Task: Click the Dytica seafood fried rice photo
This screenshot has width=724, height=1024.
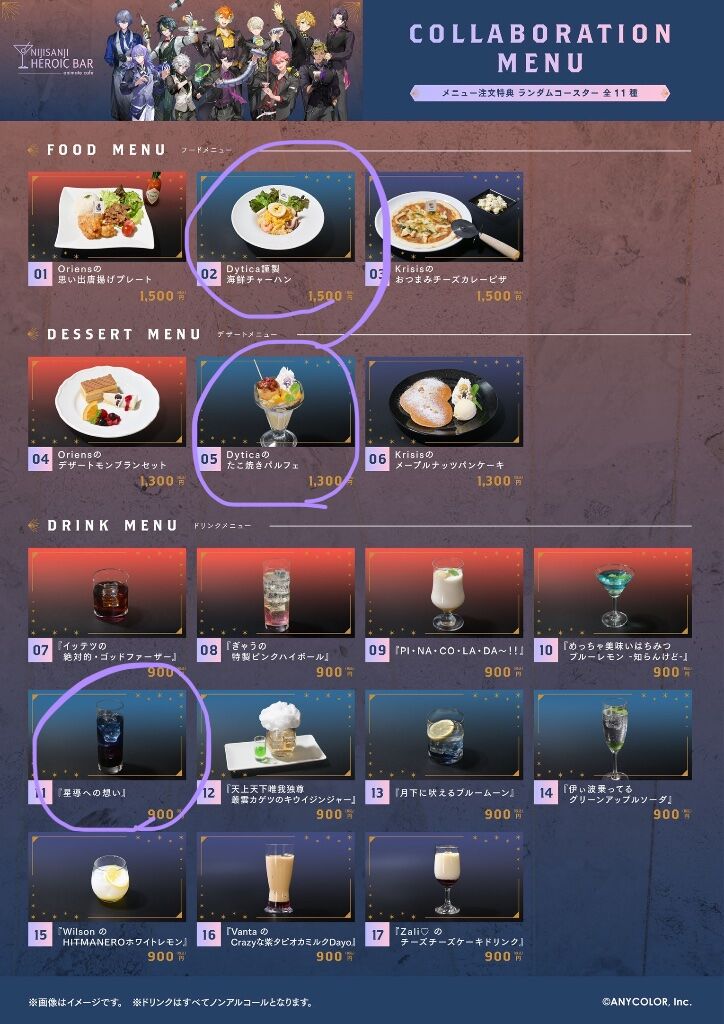Action: click(275, 216)
